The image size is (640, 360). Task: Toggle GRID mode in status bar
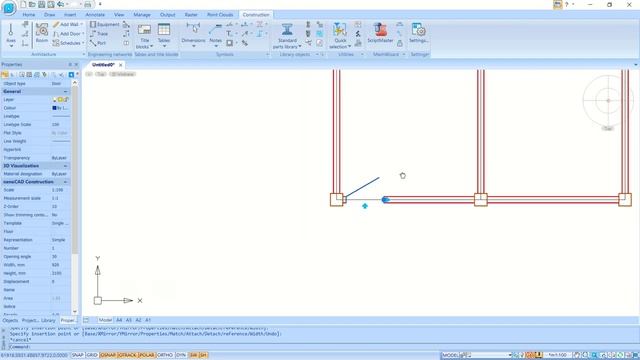92,356
